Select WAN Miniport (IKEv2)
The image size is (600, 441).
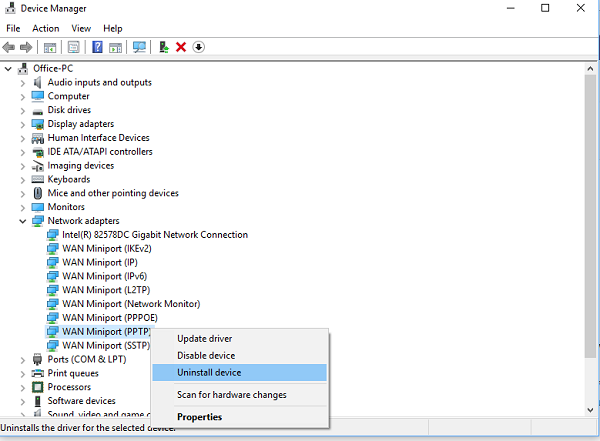pyautogui.click(x=107, y=248)
